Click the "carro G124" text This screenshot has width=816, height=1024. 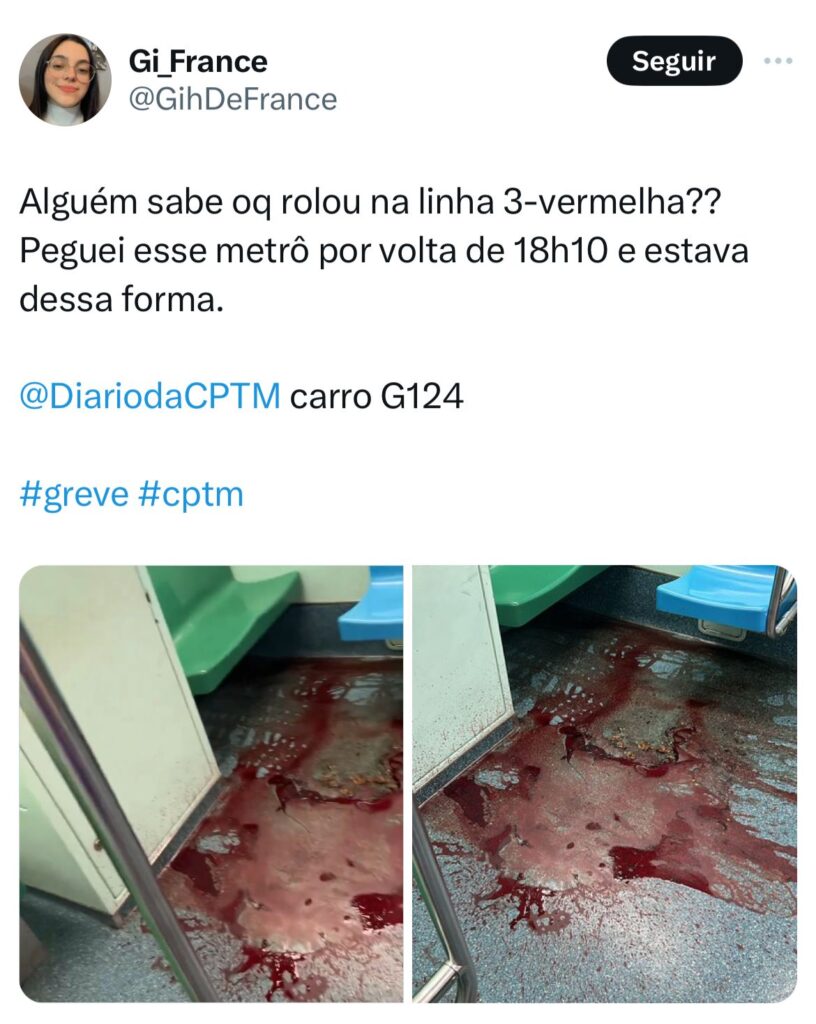(376, 396)
